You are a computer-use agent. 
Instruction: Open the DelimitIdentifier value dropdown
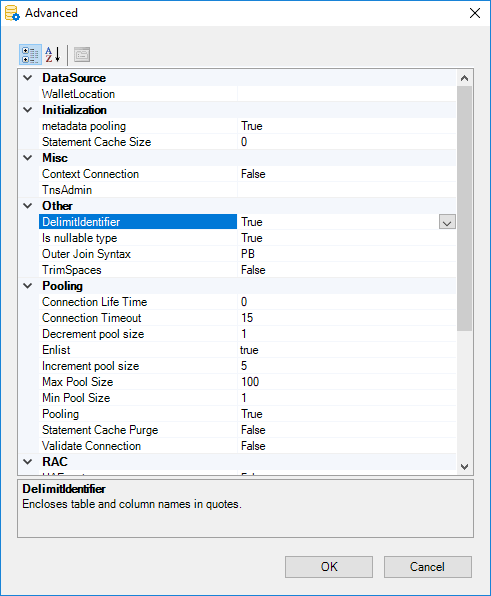coord(447,222)
